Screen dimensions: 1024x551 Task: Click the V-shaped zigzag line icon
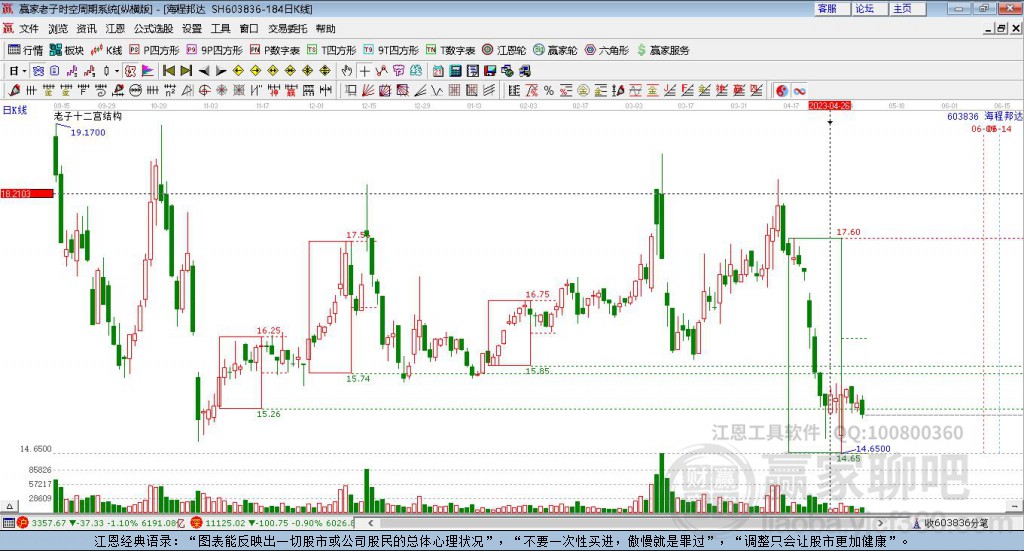pos(436,91)
